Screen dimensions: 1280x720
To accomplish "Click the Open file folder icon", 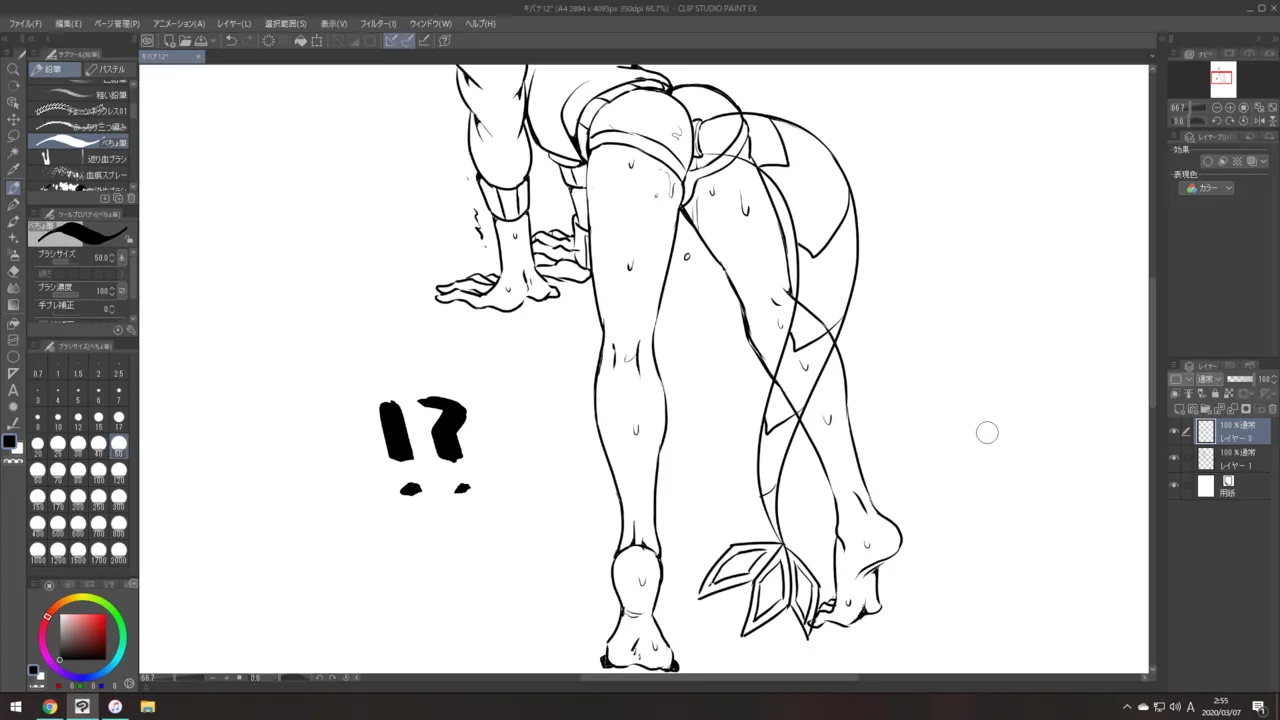I will (x=185, y=41).
